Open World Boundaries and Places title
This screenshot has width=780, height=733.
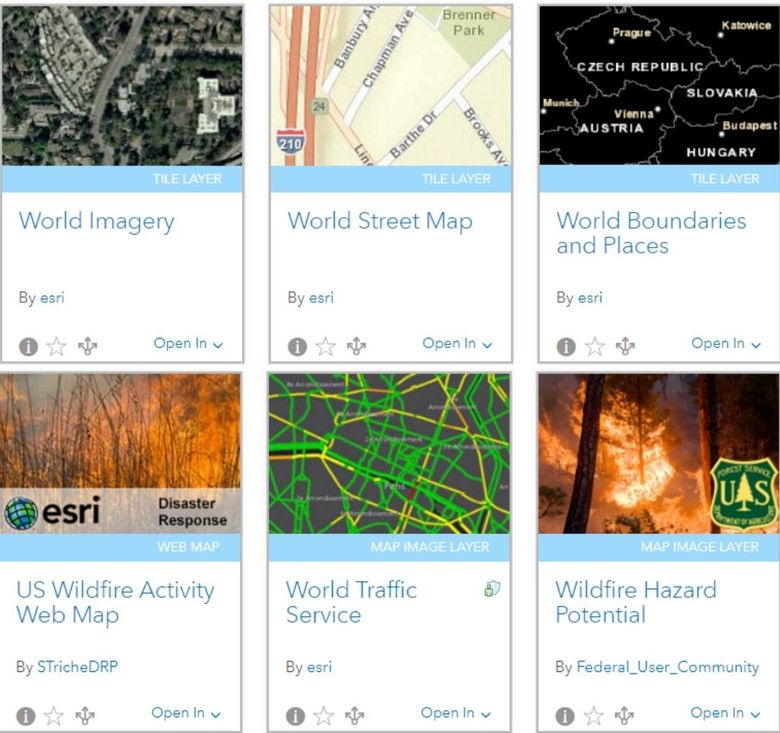coord(651,233)
